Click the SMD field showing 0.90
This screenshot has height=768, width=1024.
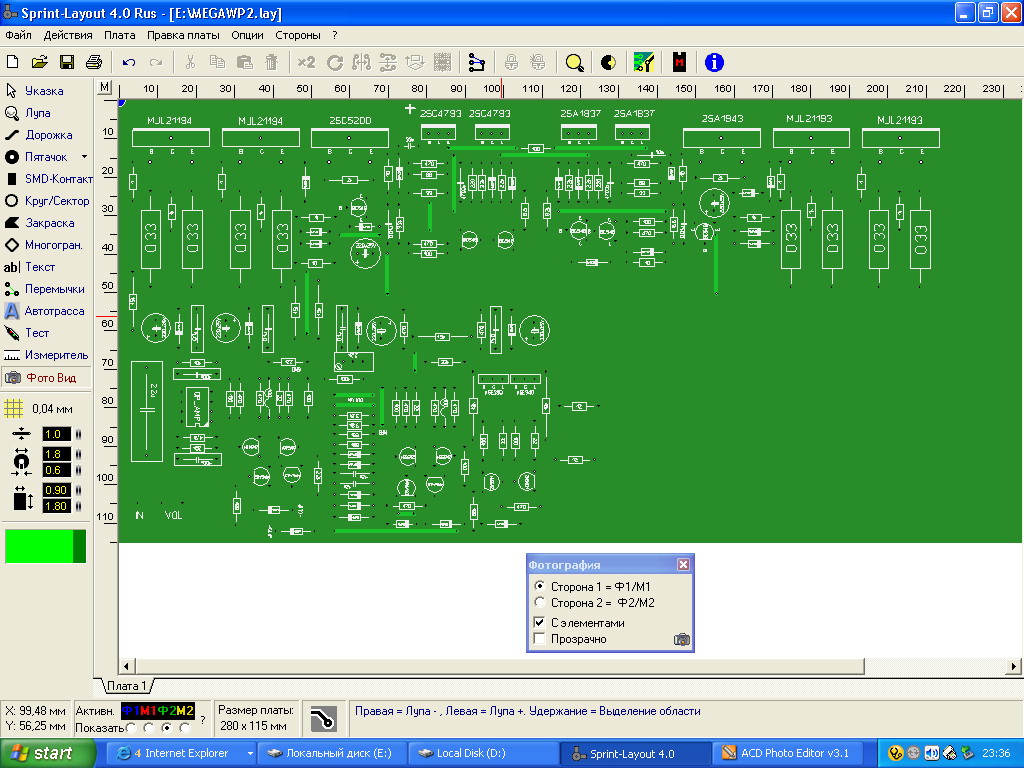(x=56, y=490)
